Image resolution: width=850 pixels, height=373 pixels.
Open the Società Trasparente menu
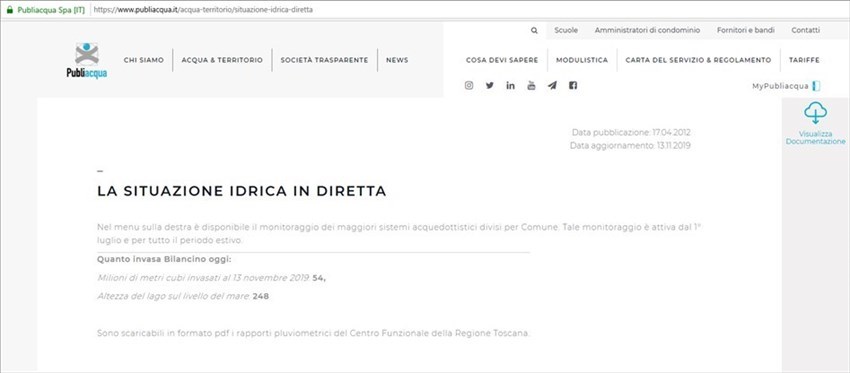(324, 60)
